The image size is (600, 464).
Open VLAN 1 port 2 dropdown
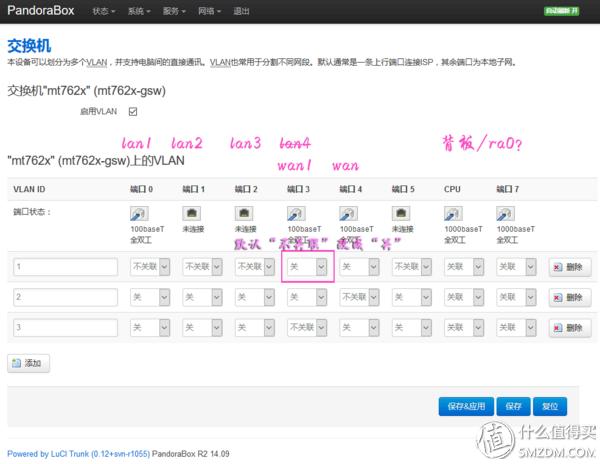coord(254,267)
